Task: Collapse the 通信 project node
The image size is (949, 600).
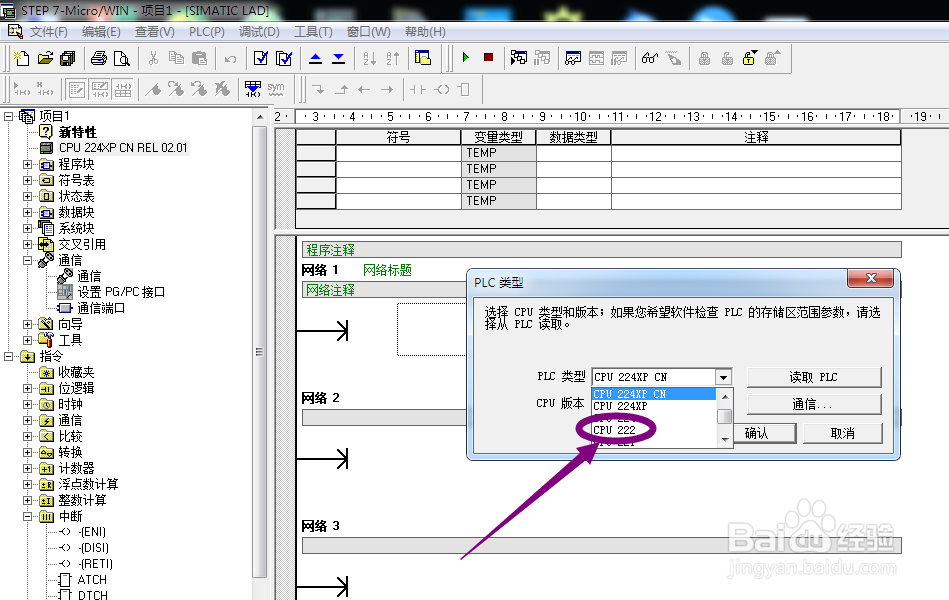Action: coord(27,260)
